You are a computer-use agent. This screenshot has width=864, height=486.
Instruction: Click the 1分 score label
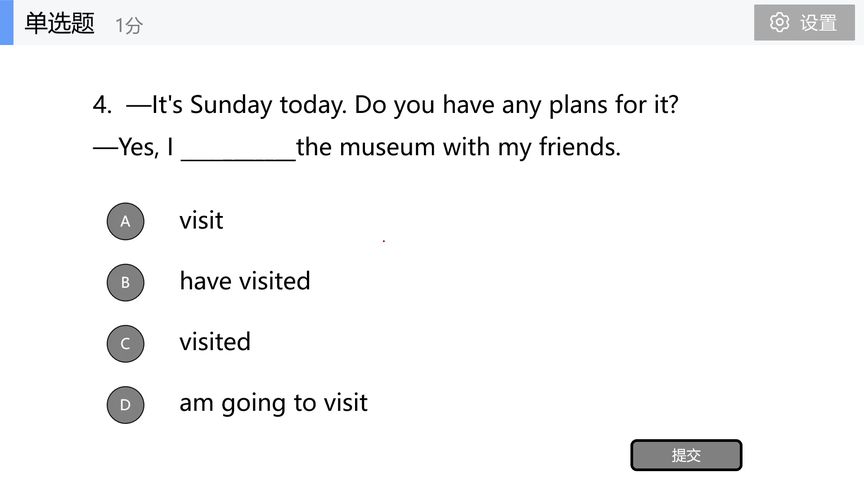click(x=129, y=26)
